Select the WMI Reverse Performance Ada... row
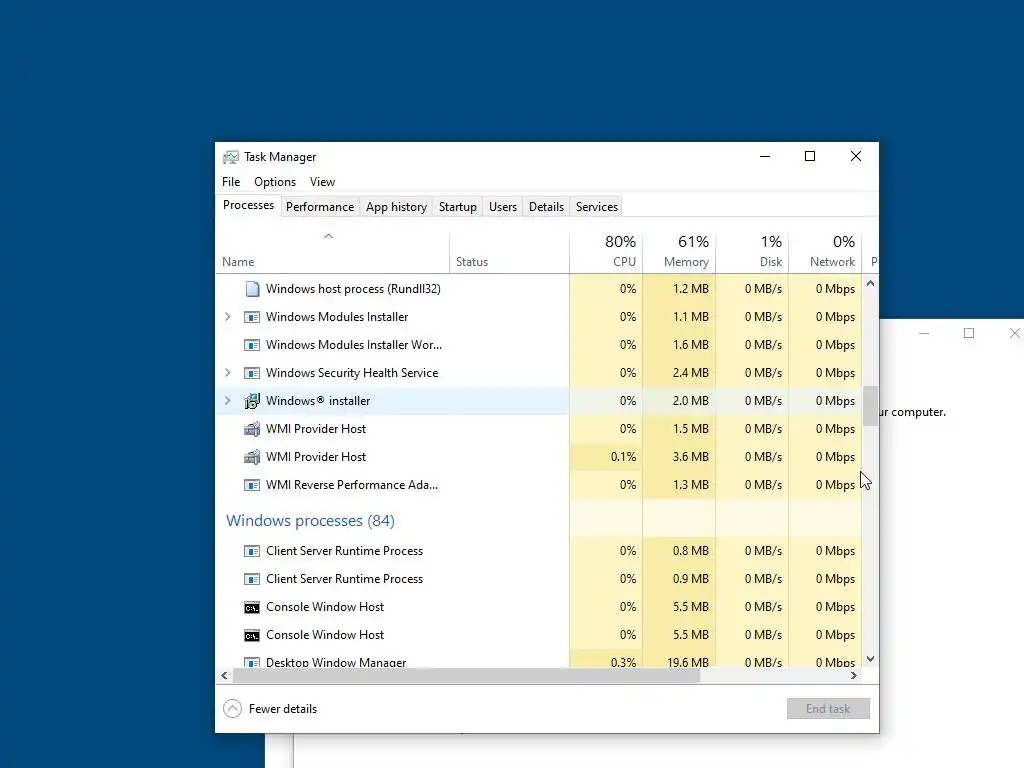The image size is (1024, 768). (x=539, y=485)
